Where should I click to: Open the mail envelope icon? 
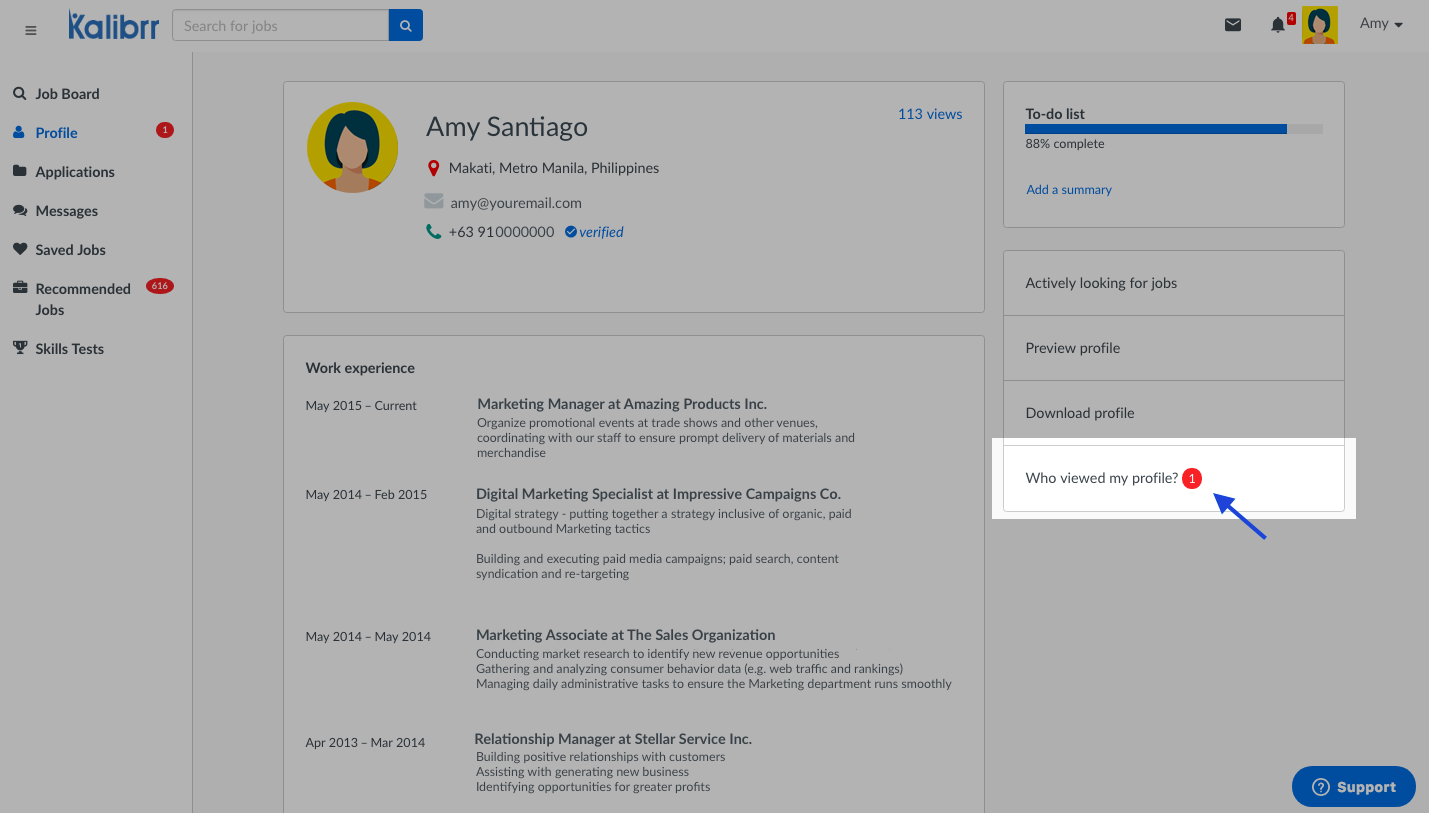[1233, 25]
